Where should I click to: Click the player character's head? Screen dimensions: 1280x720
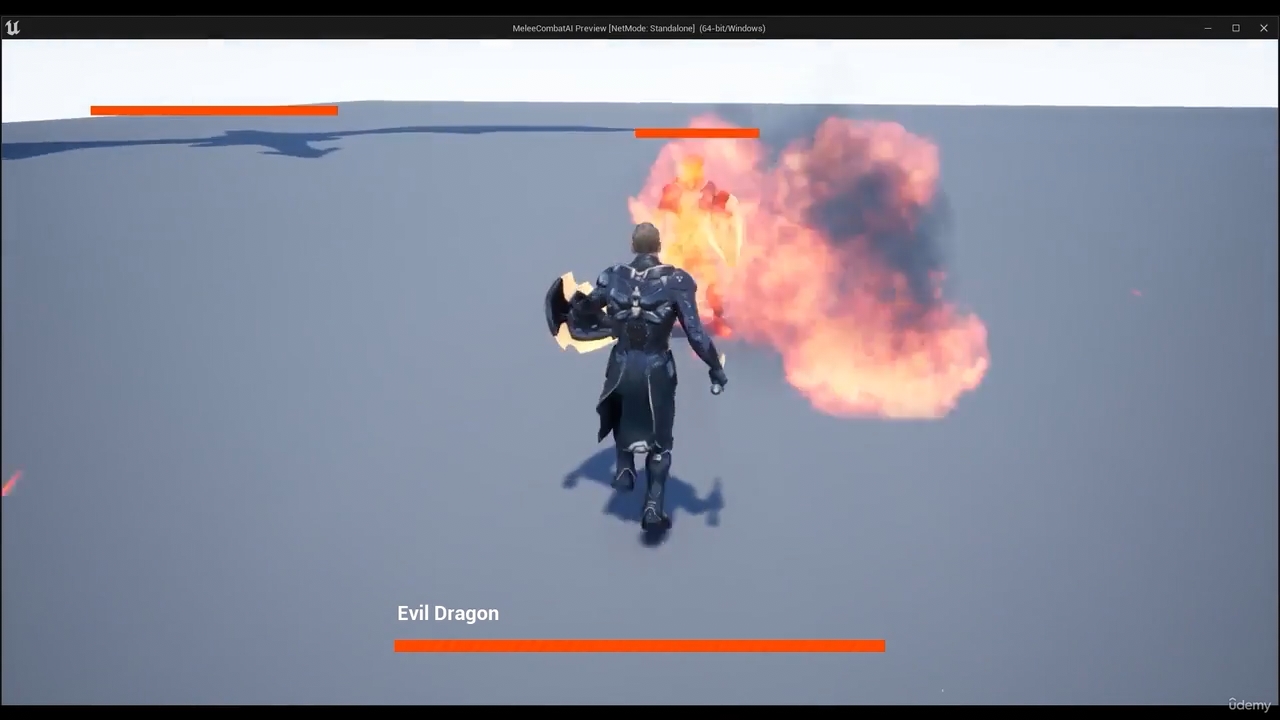[x=646, y=238]
